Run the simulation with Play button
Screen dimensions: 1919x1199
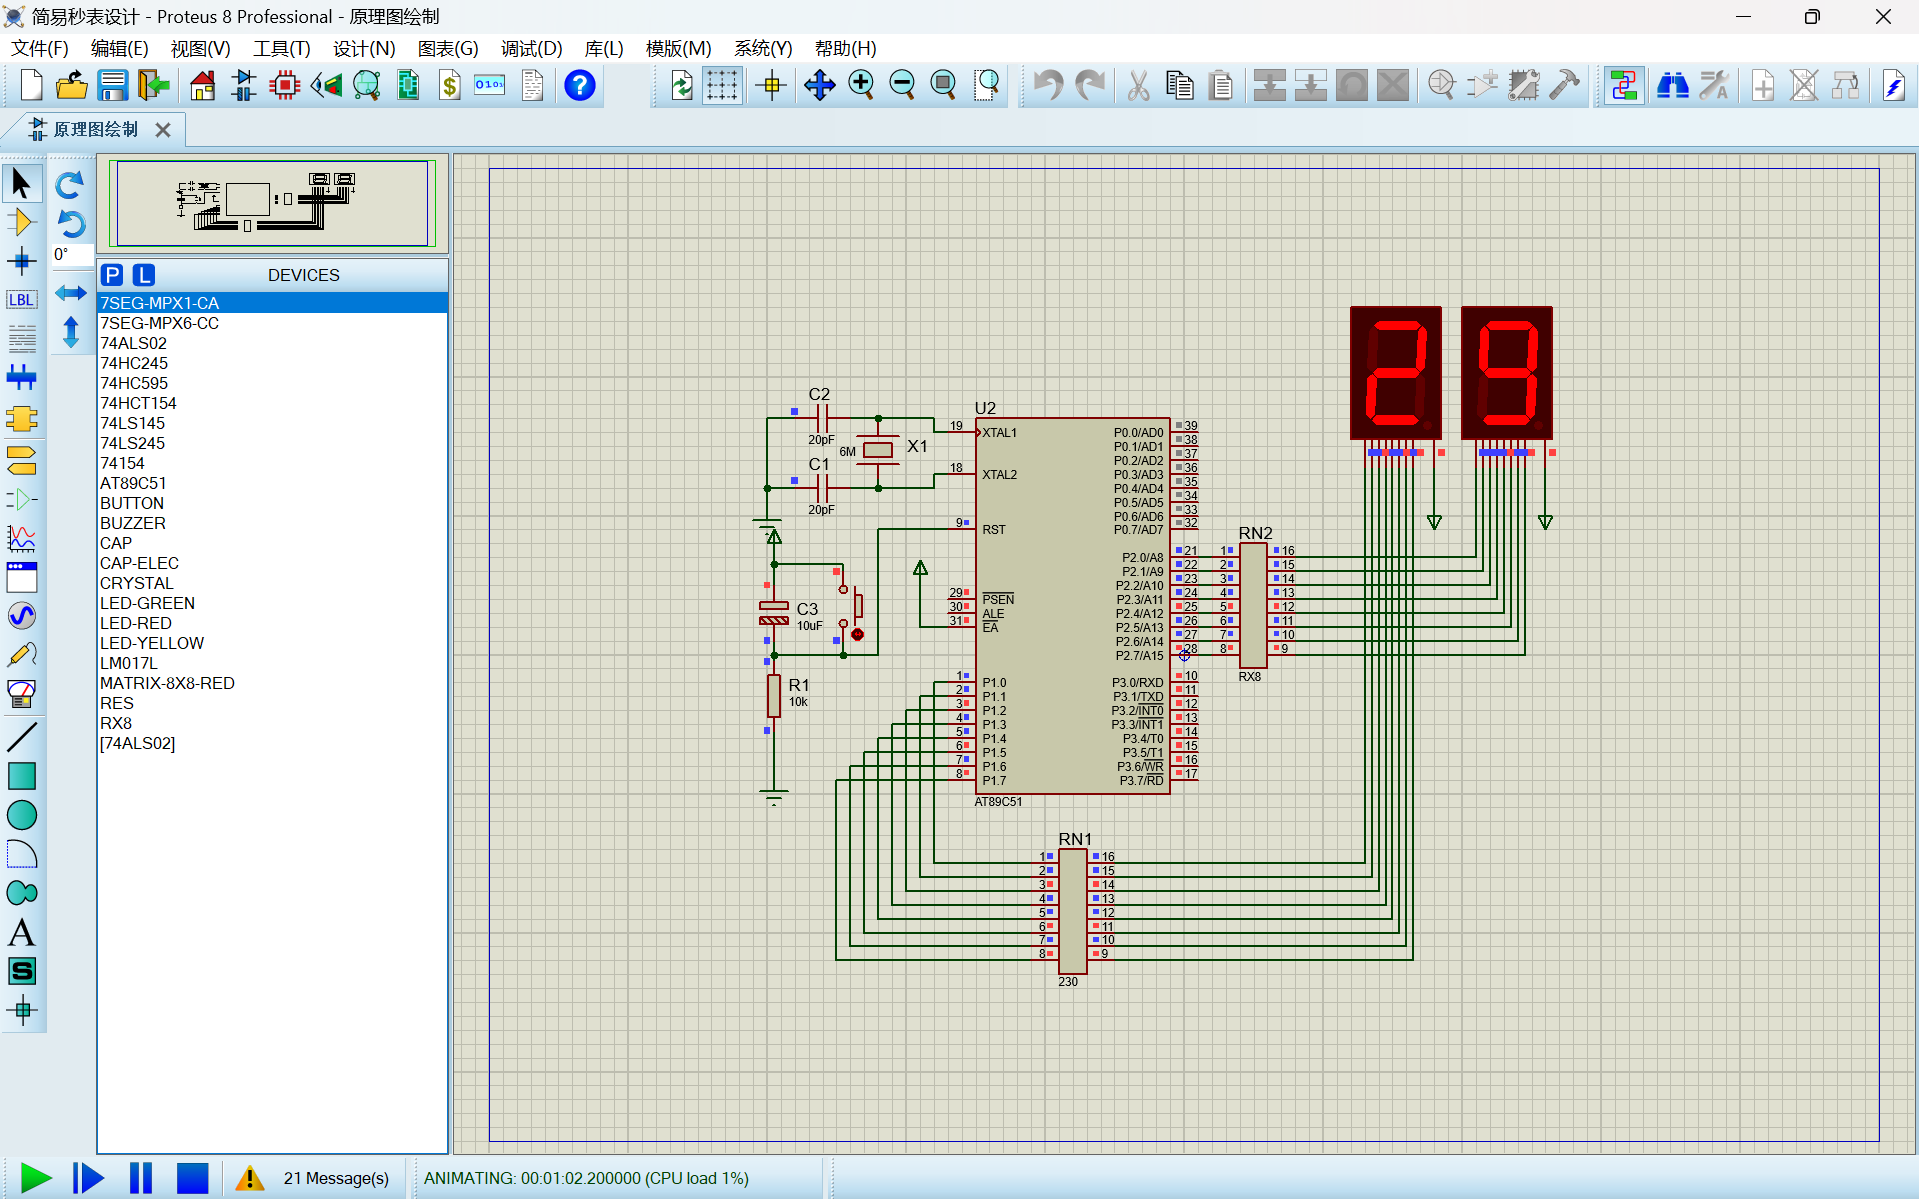pos(35,1178)
